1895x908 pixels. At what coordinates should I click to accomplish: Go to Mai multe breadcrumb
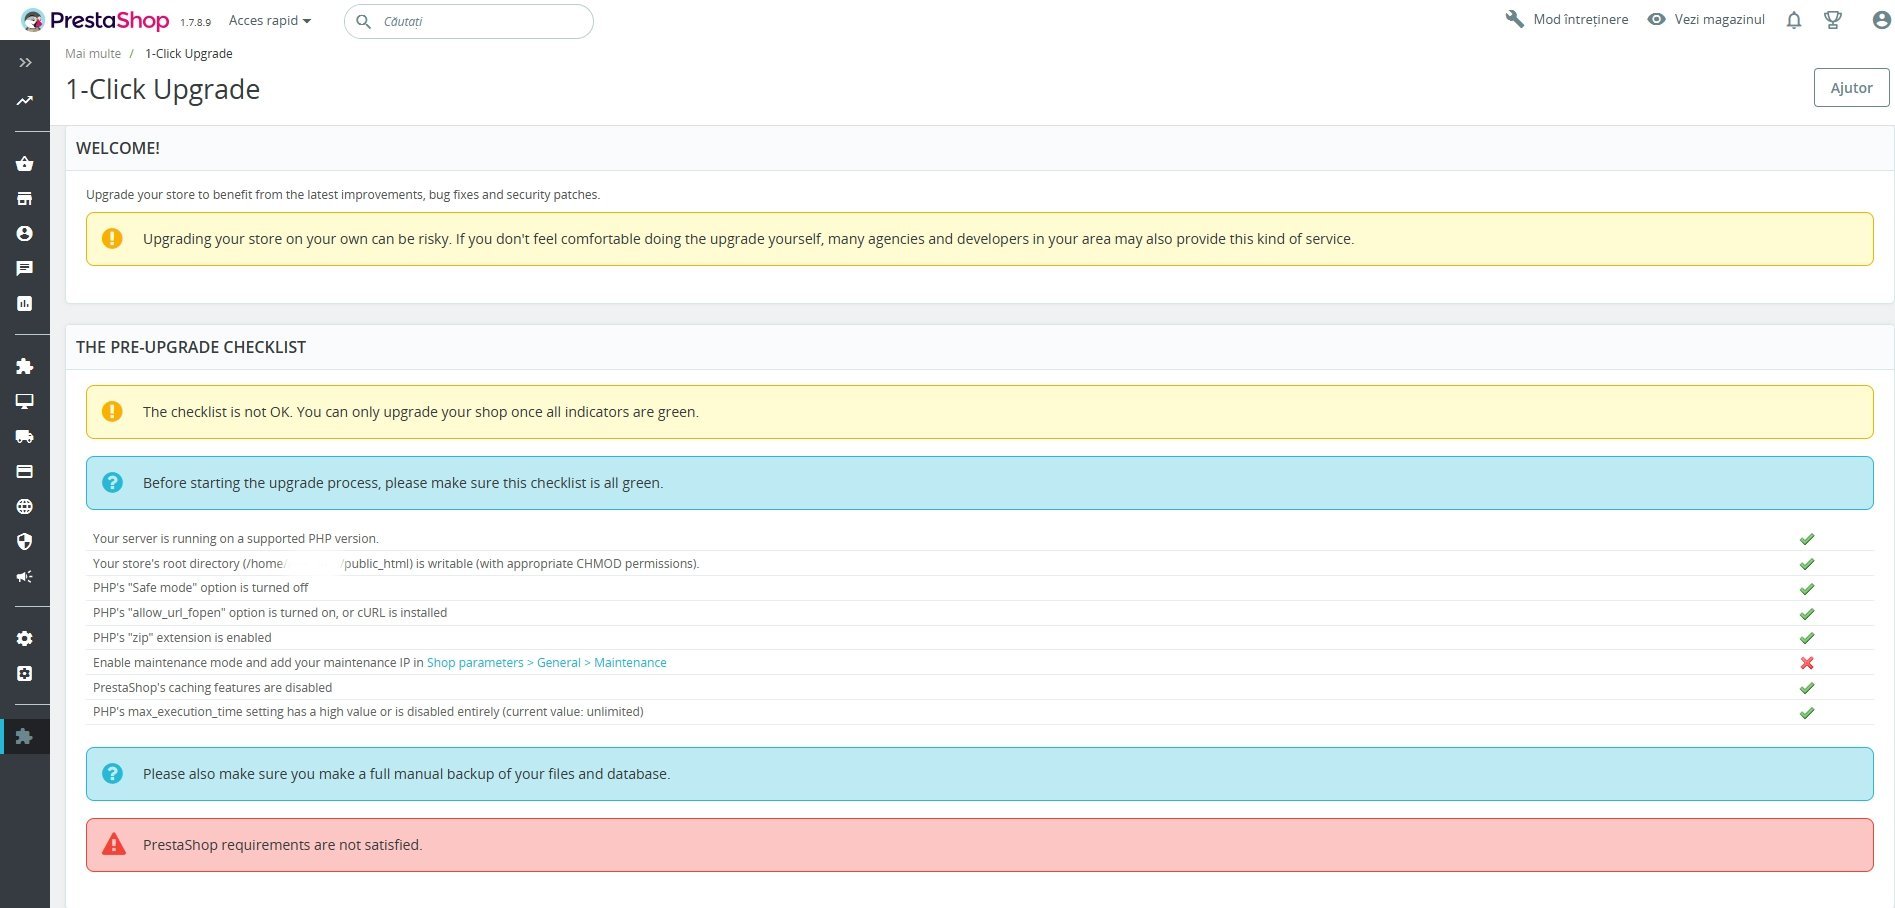point(93,54)
